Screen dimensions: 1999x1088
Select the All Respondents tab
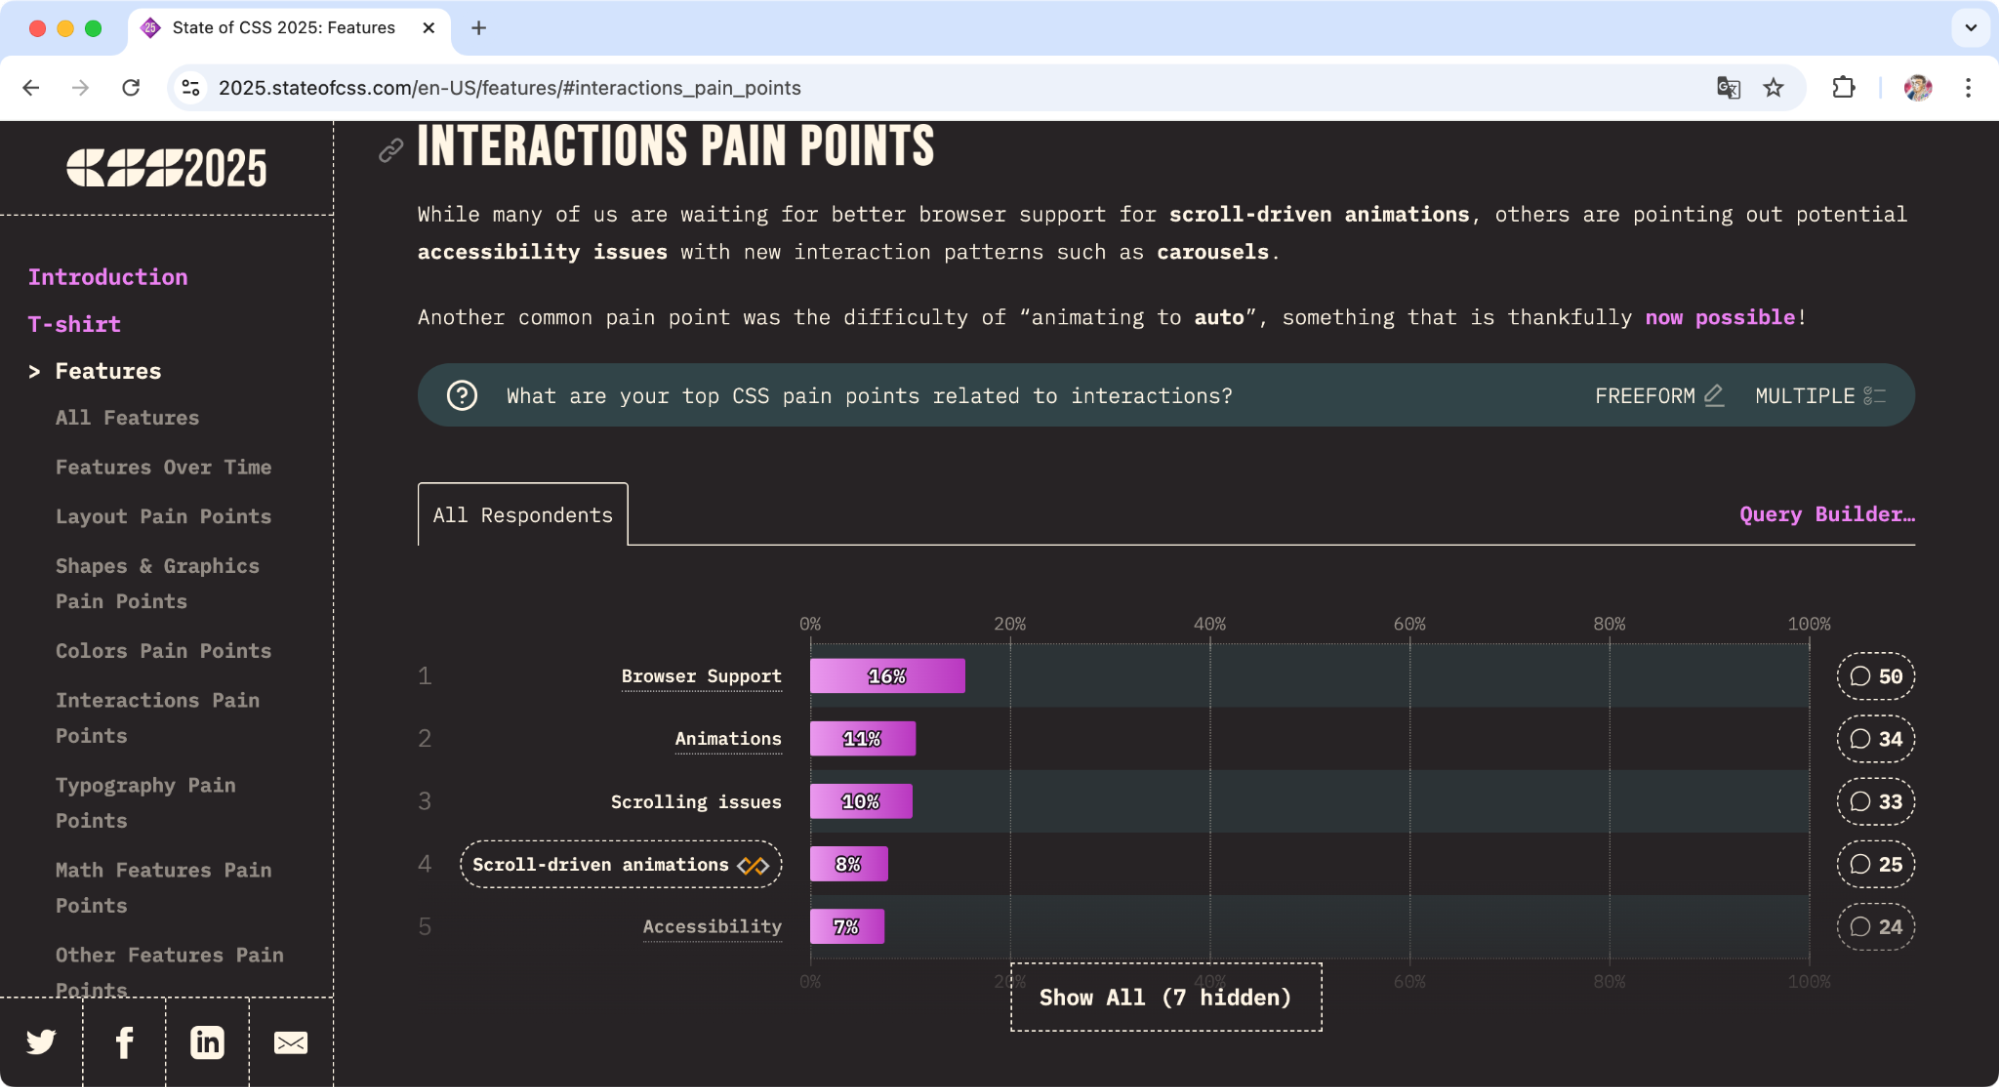tap(522, 515)
